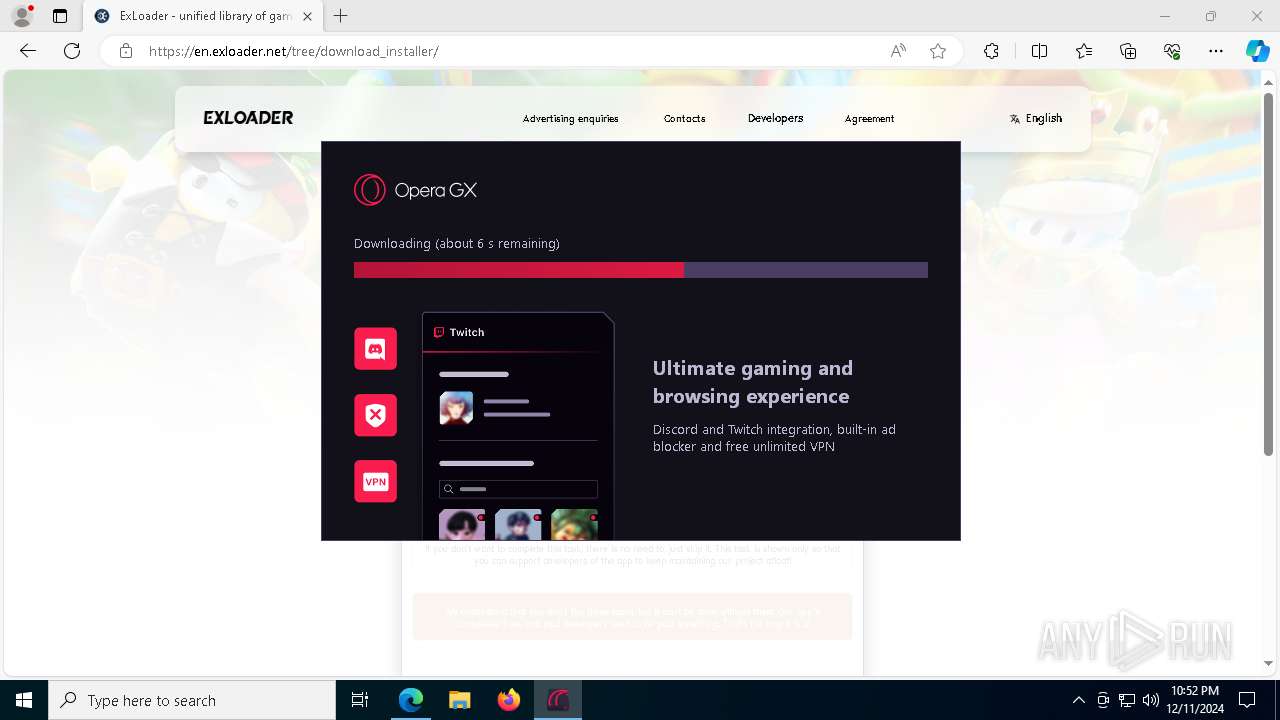Click the streamer avatar in the Twitch panel
The height and width of the screenshot is (720, 1280).
pos(456,408)
